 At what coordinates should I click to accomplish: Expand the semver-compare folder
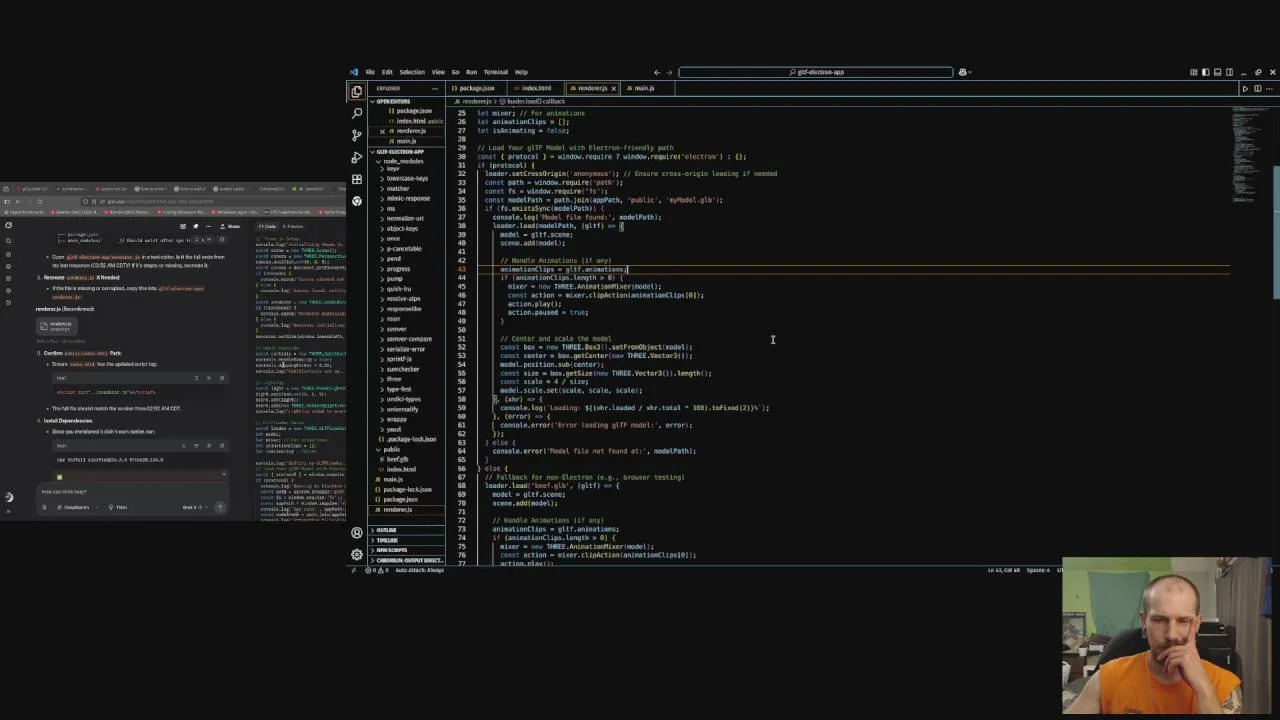(409, 339)
